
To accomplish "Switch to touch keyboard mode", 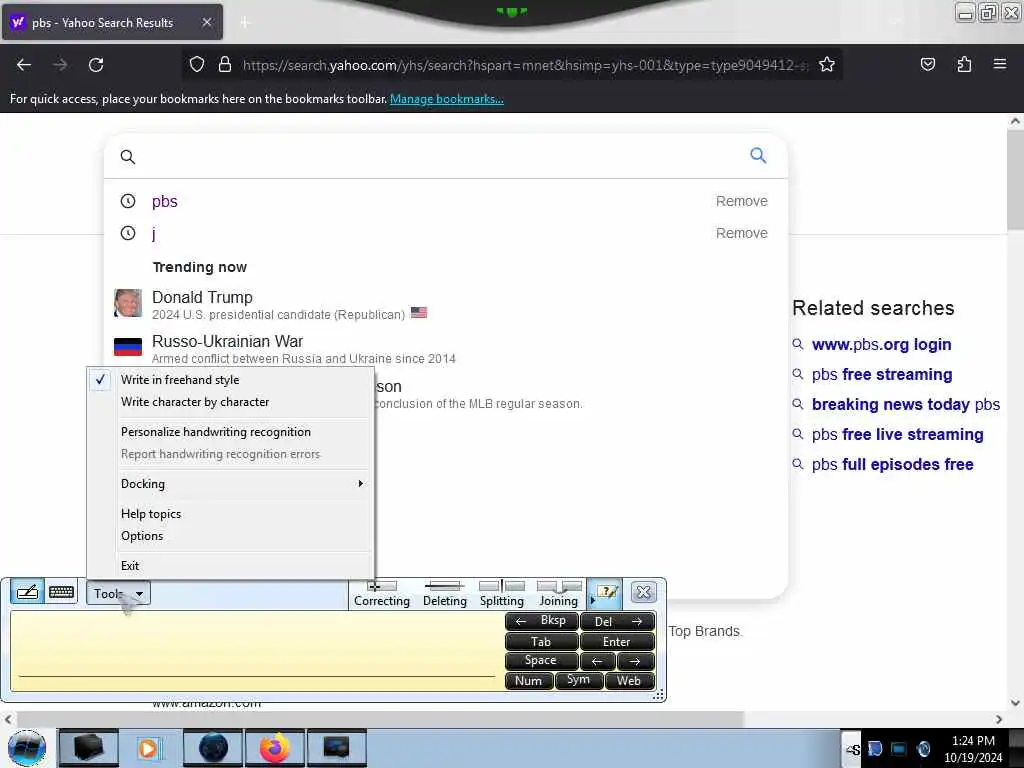I will click(61, 592).
